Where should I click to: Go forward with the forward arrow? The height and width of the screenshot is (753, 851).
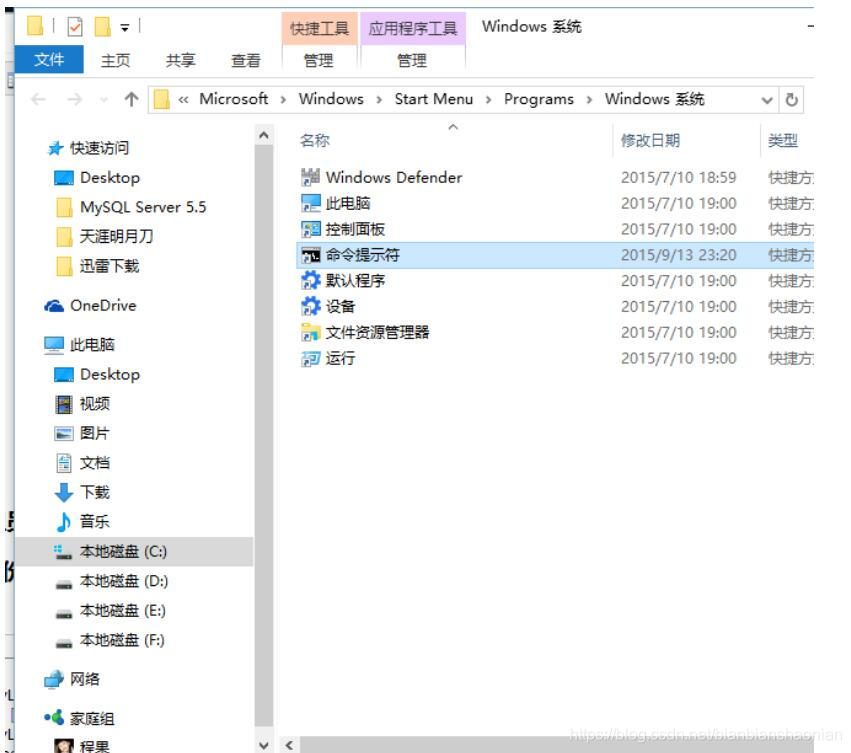(74, 99)
